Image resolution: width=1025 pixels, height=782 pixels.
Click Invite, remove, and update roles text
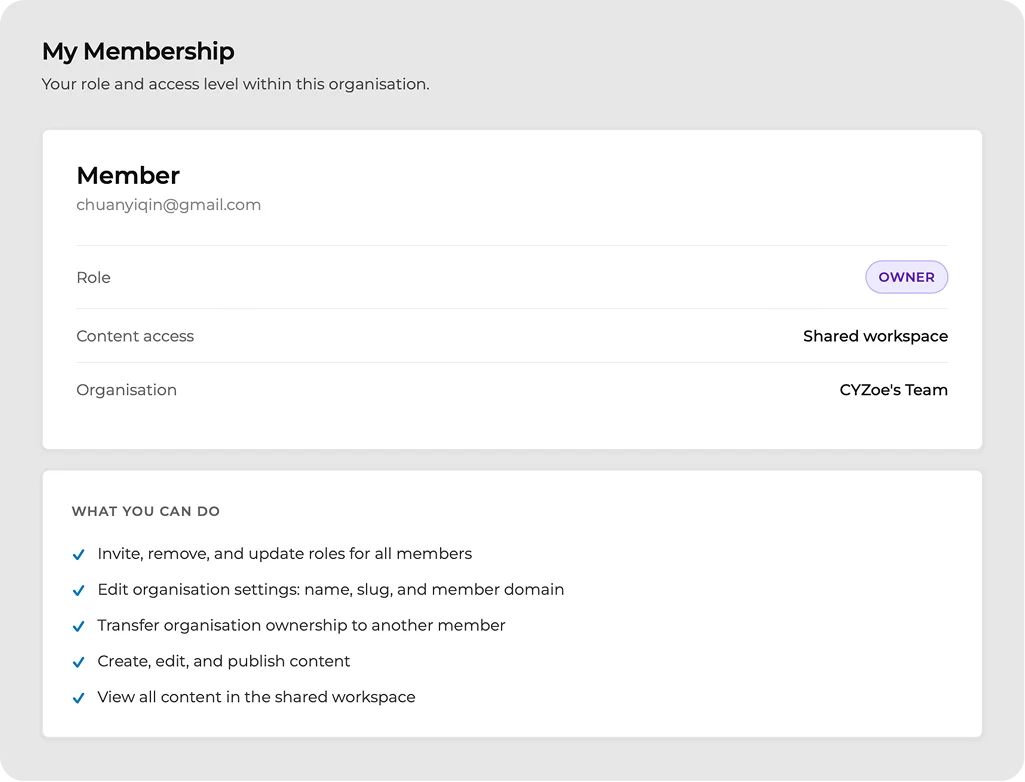[285, 554]
